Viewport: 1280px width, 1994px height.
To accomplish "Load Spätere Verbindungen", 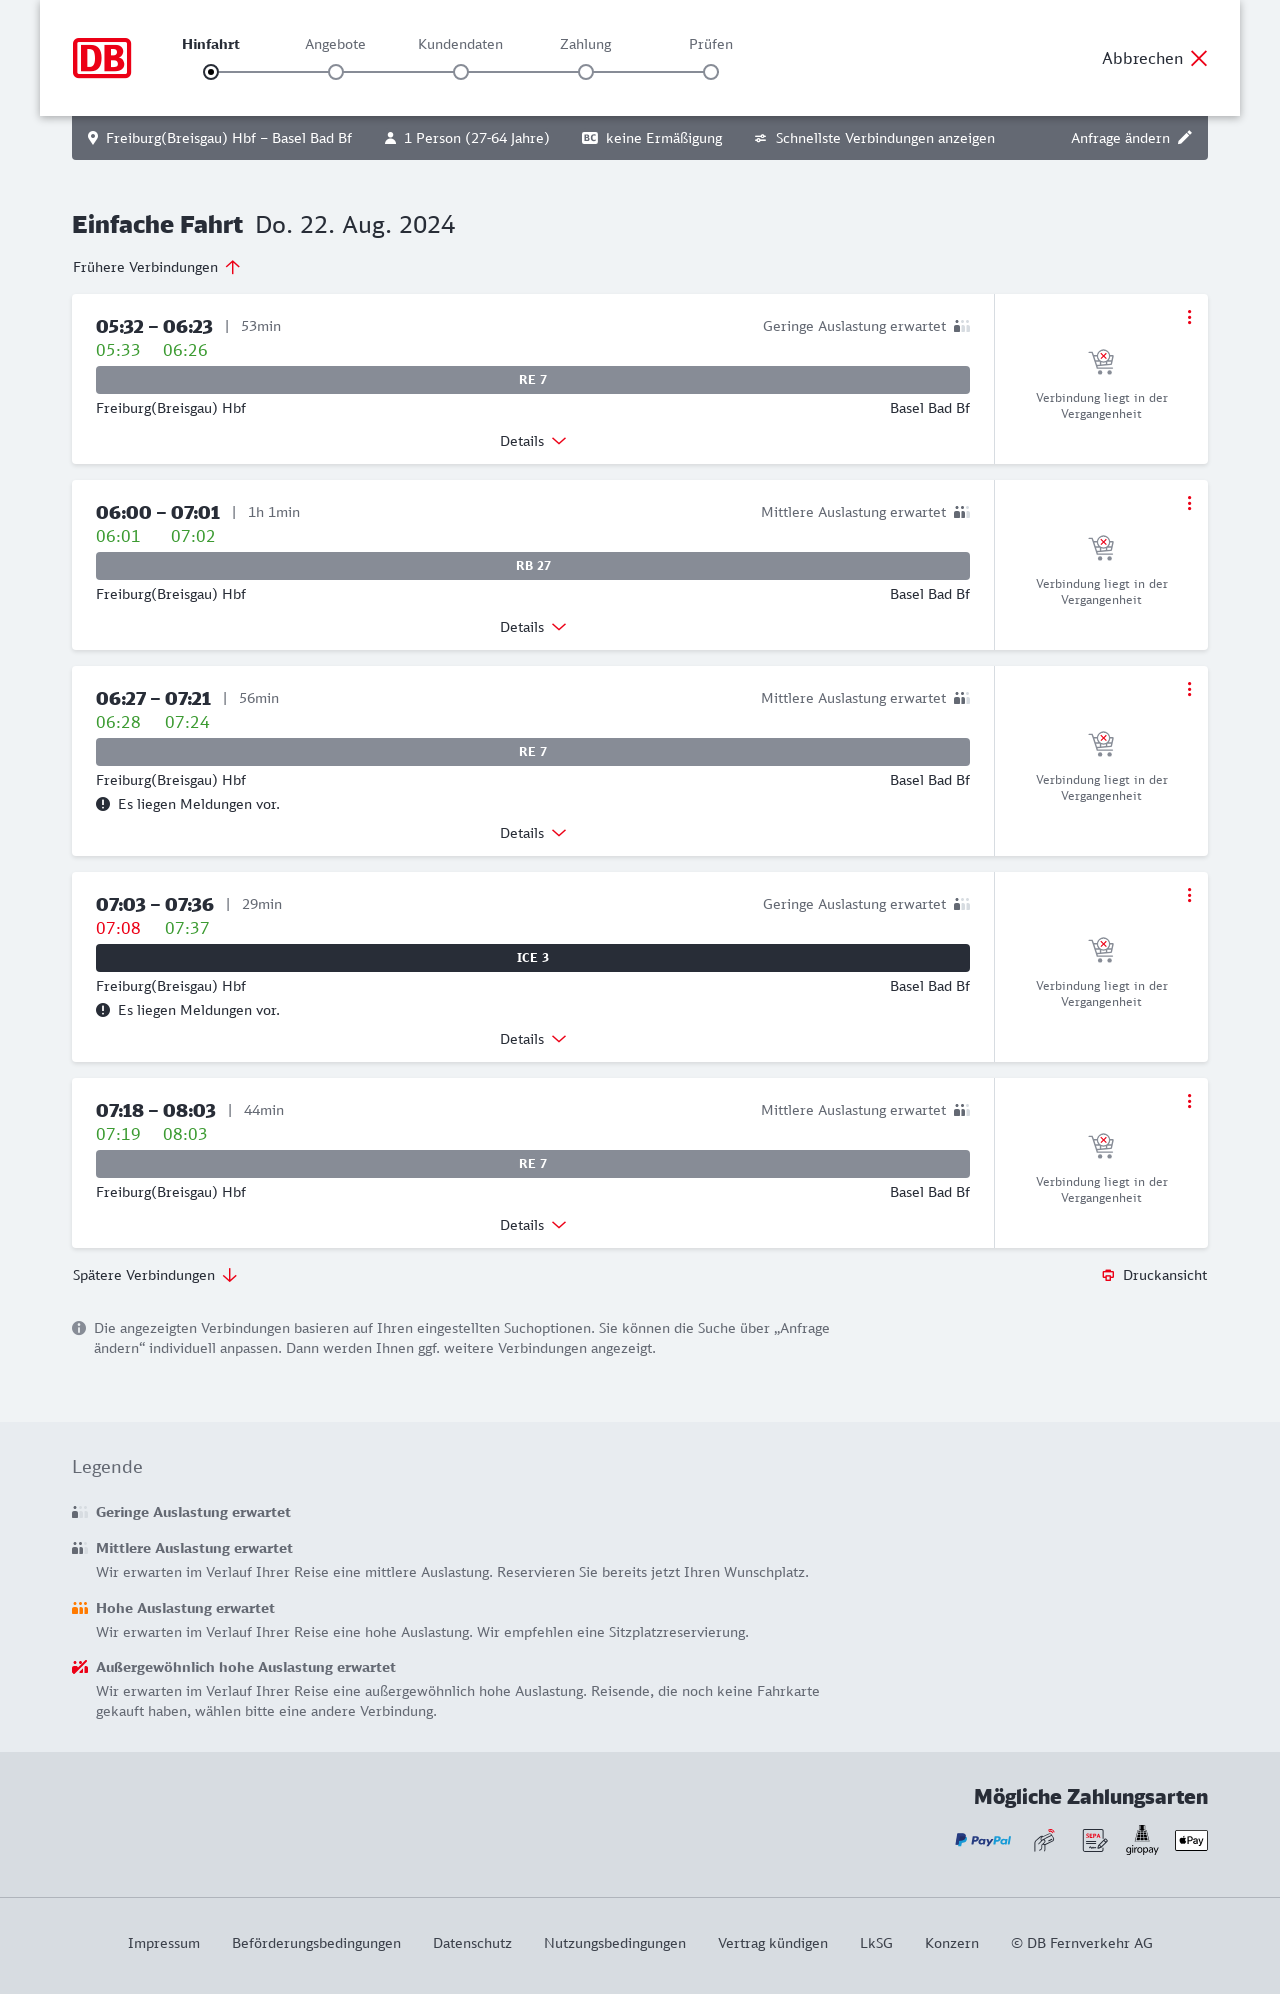I will pyautogui.click(x=155, y=1275).
